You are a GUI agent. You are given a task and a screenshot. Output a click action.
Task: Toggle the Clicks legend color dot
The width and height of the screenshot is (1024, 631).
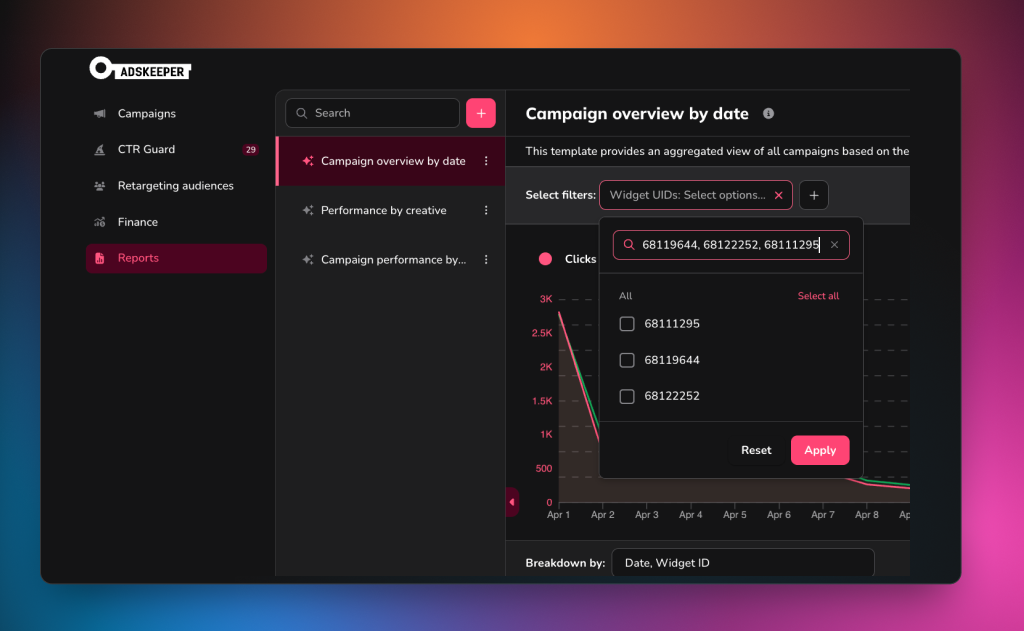point(545,259)
